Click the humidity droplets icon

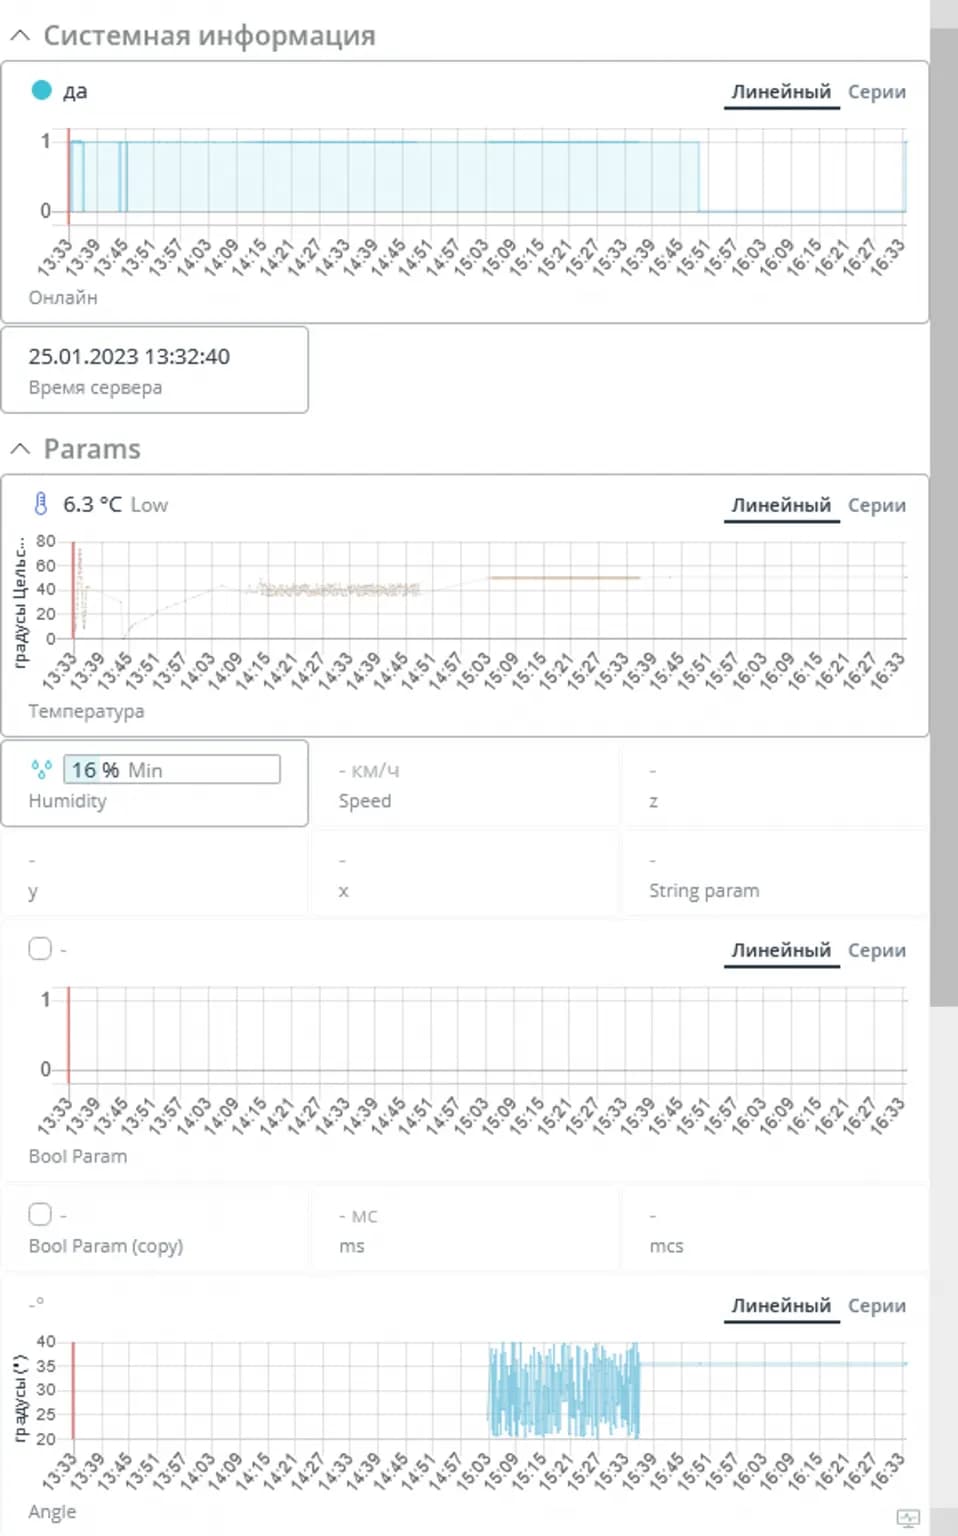(x=41, y=770)
